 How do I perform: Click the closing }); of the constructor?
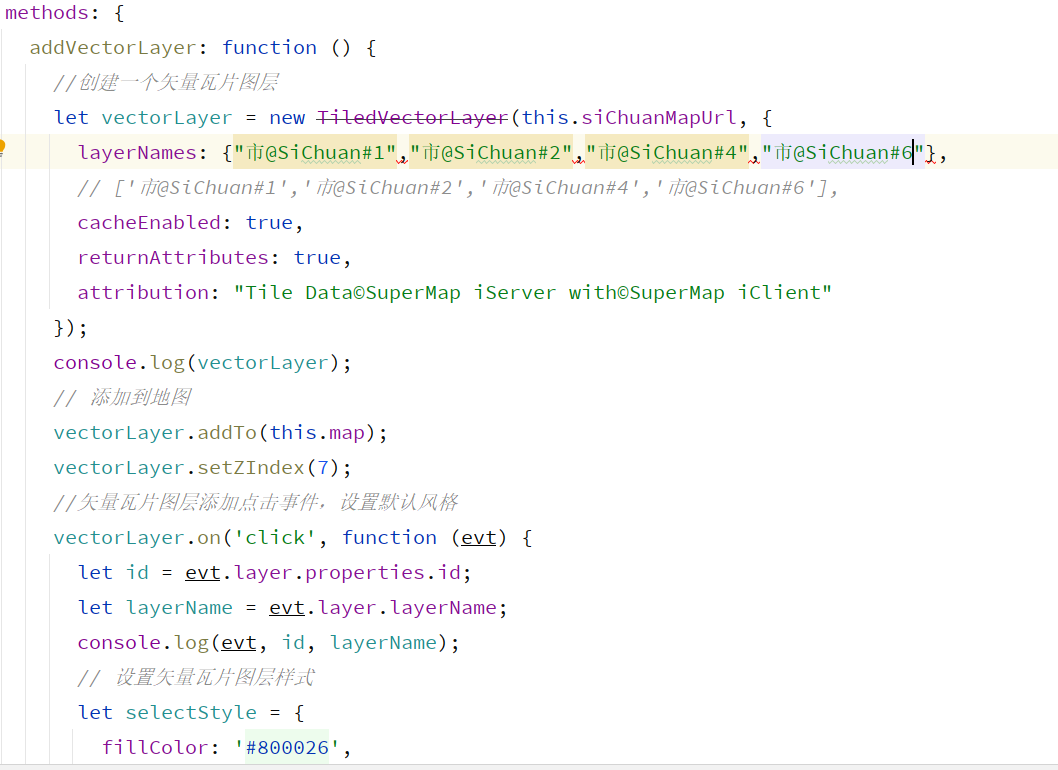tap(70, 328)
